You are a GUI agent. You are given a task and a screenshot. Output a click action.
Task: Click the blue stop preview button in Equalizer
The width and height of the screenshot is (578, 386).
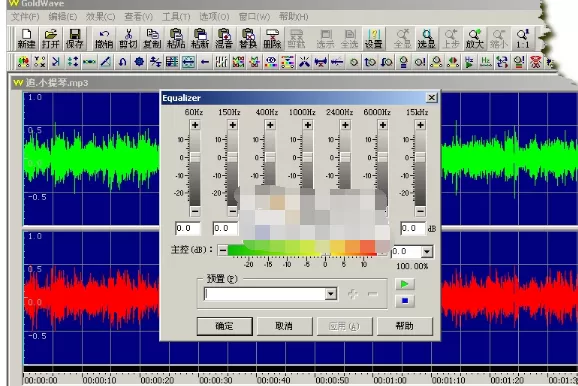pyautogui.click(x=405, y=301)
